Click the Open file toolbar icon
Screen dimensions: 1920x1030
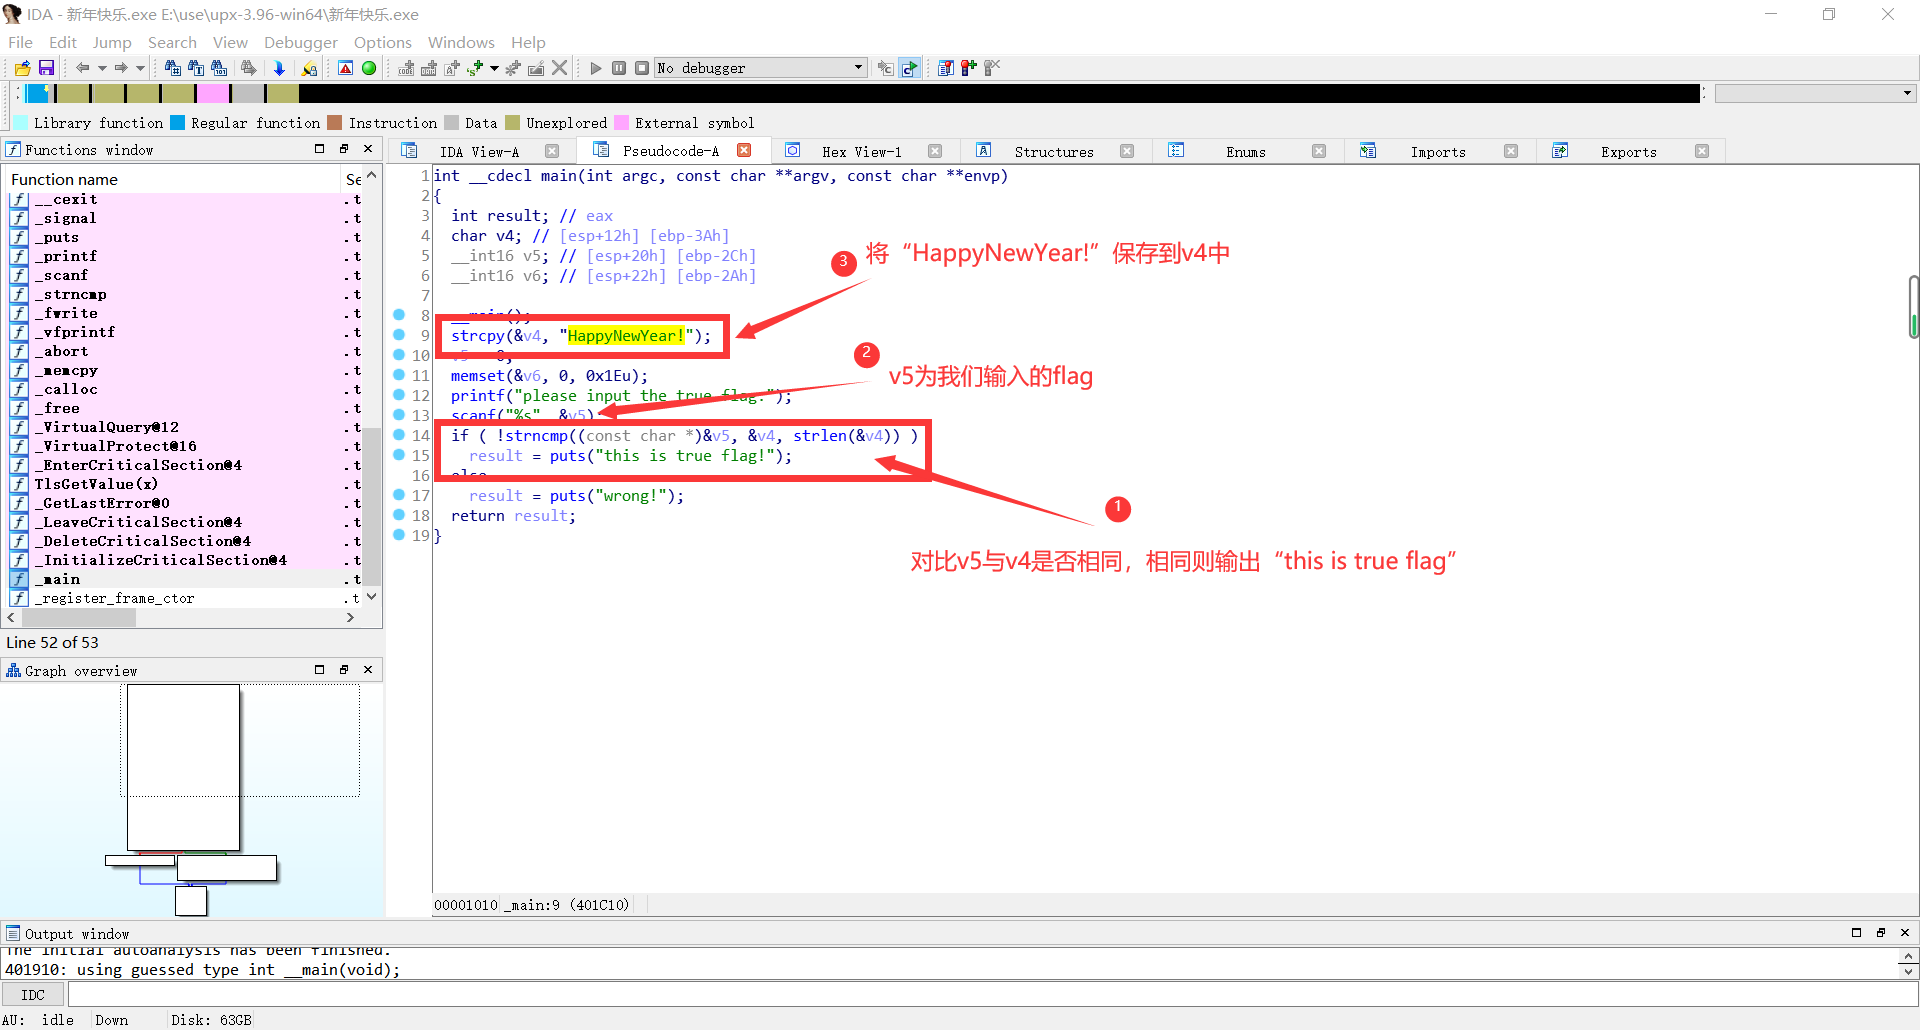(22, 68)
